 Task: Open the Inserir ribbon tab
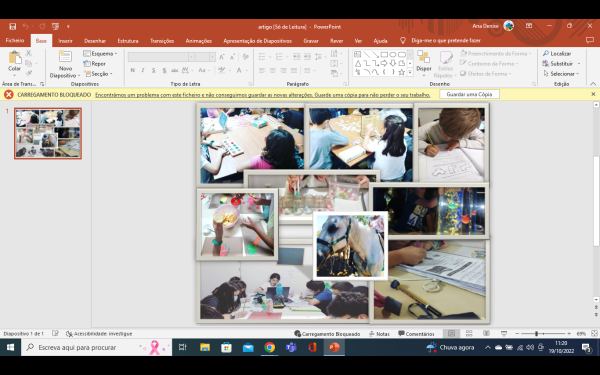[65, 41]
